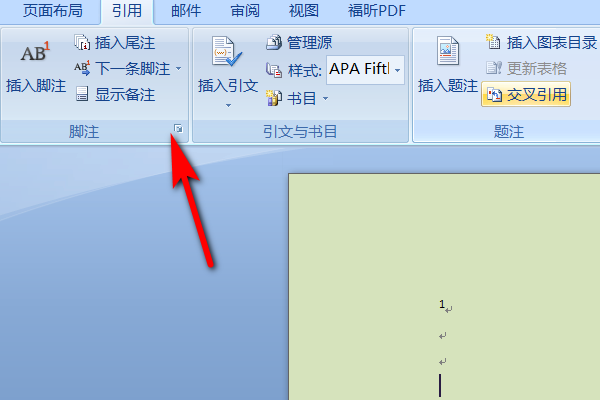The image size is (600, 400).
Task: Open the 脚注 footnote dialog launcher
Action: tap(178, 129)
